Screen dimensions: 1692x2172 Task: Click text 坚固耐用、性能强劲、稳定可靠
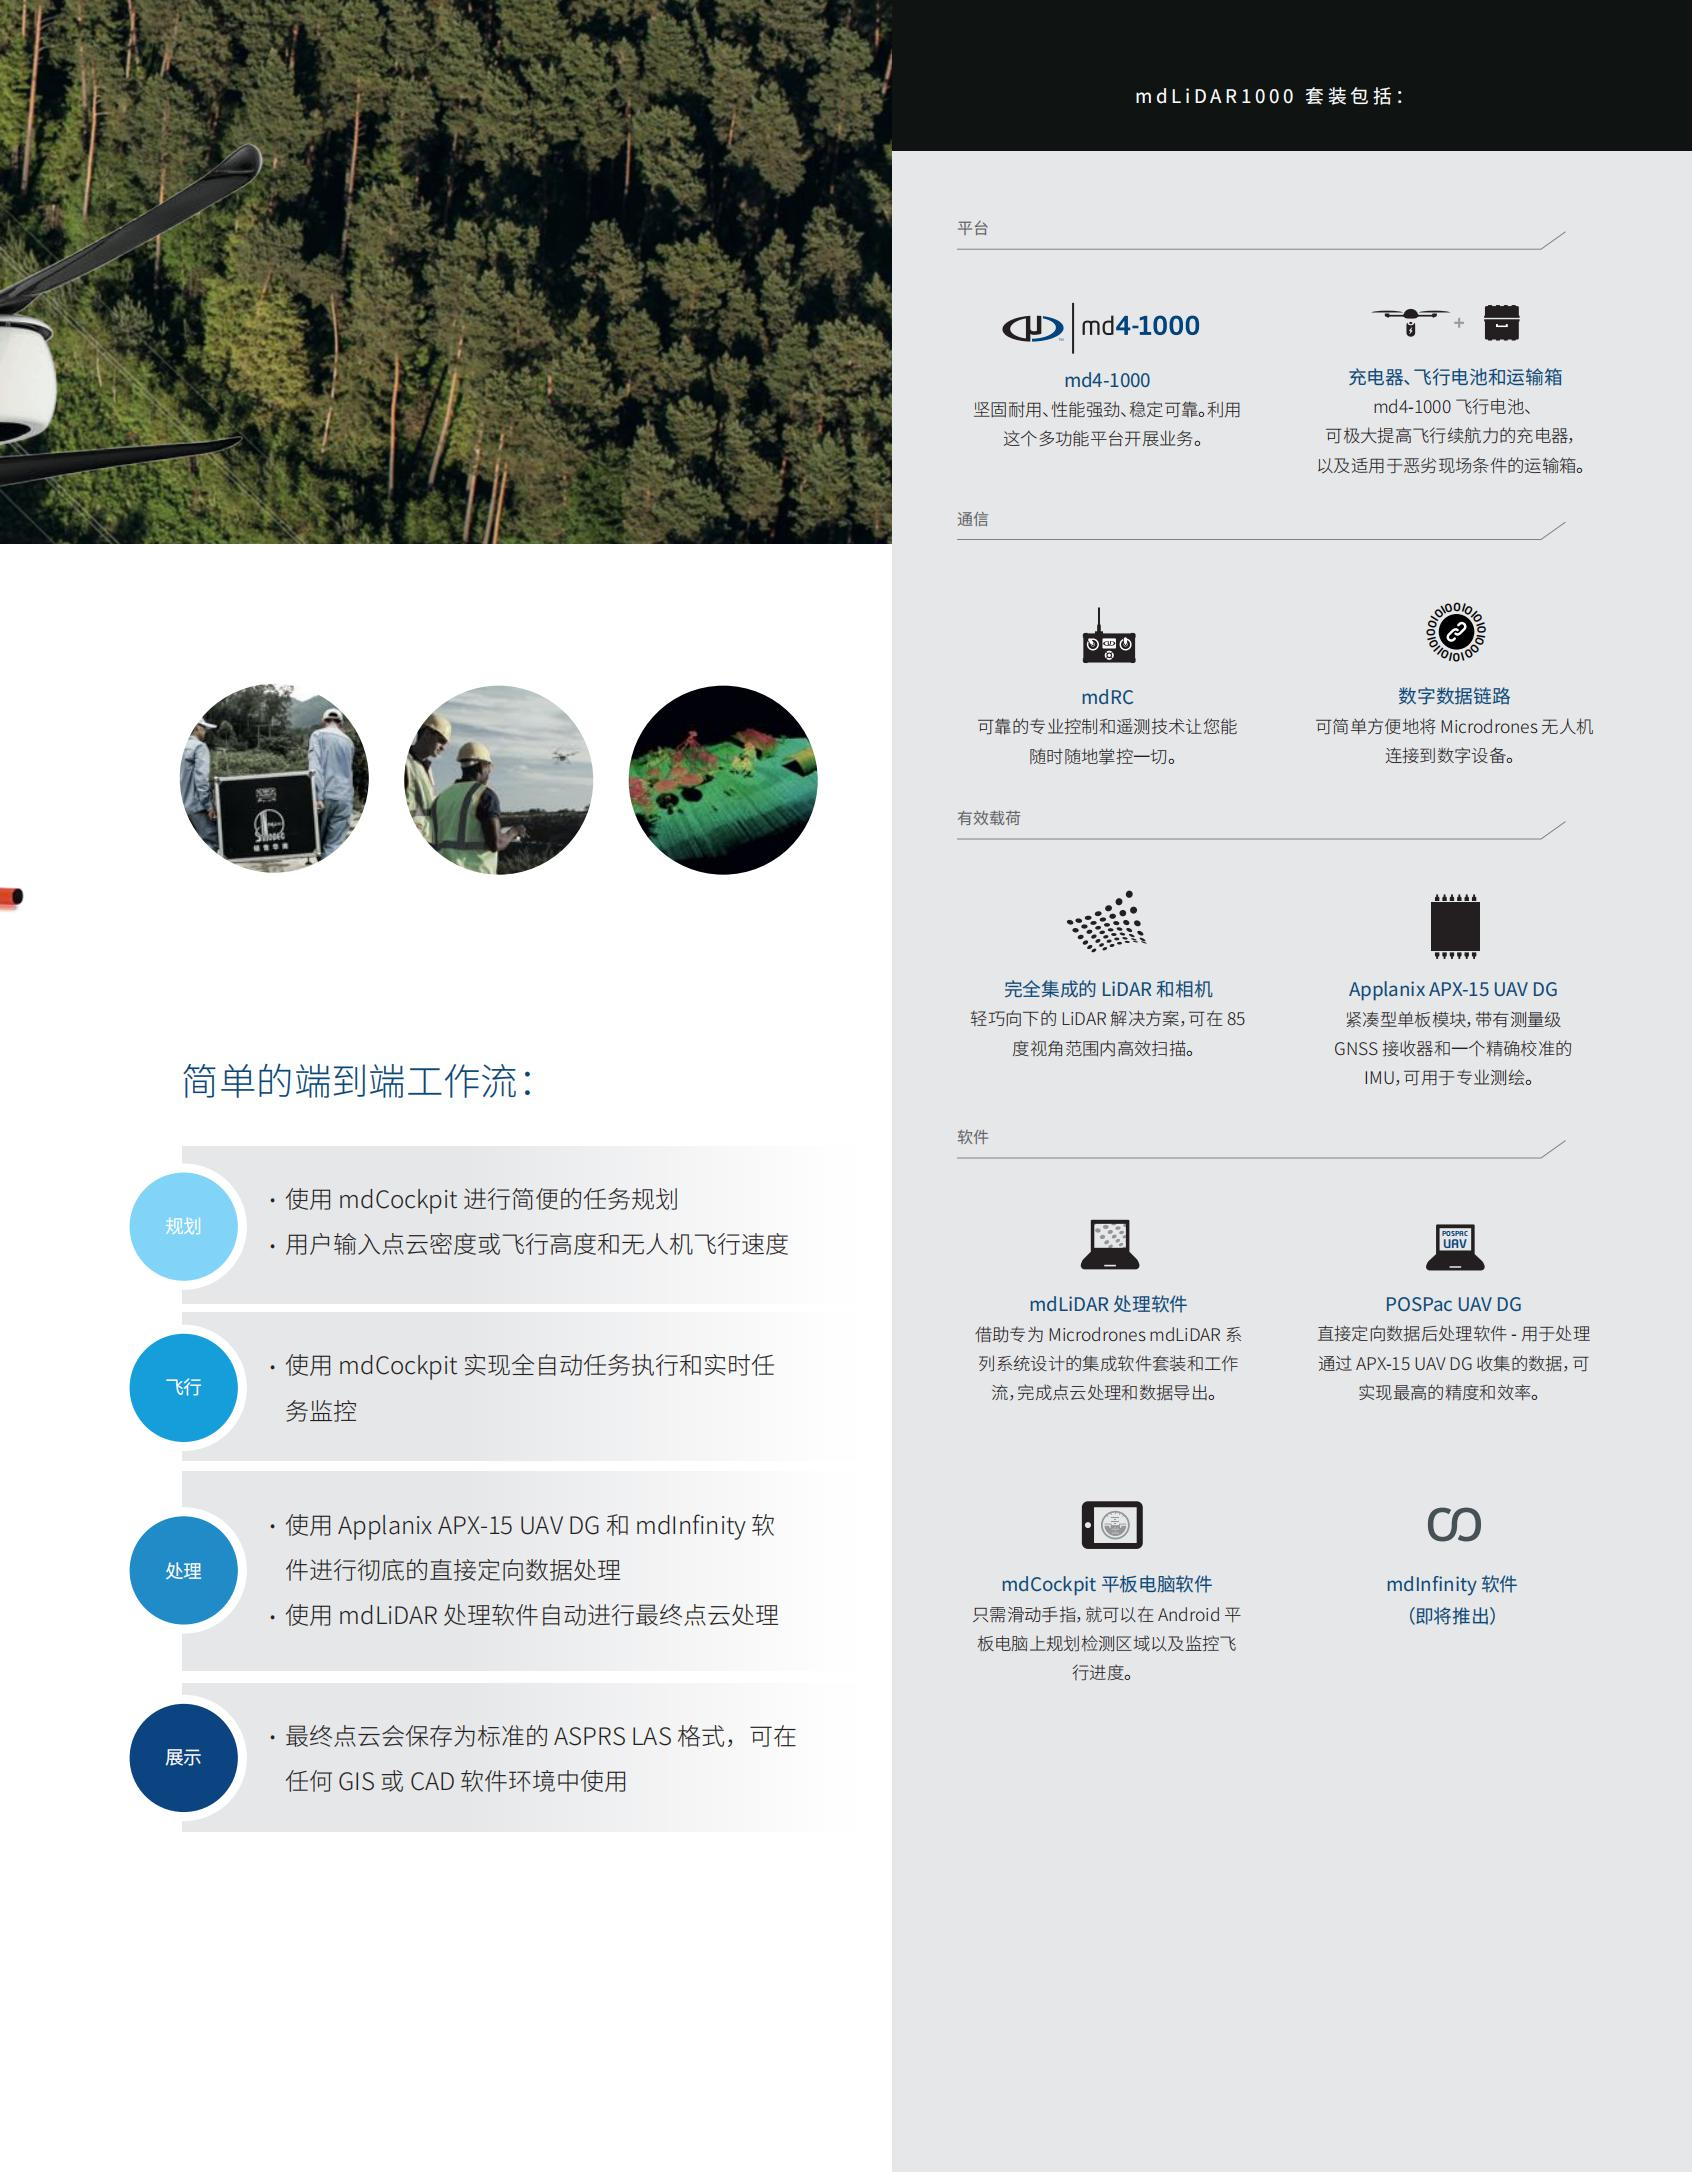(x=1088, y=410)
